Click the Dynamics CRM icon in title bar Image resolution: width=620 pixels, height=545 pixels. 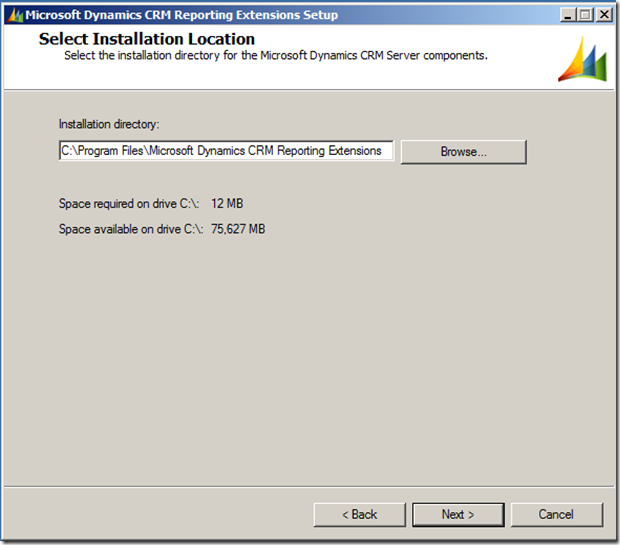coord(15,15)
